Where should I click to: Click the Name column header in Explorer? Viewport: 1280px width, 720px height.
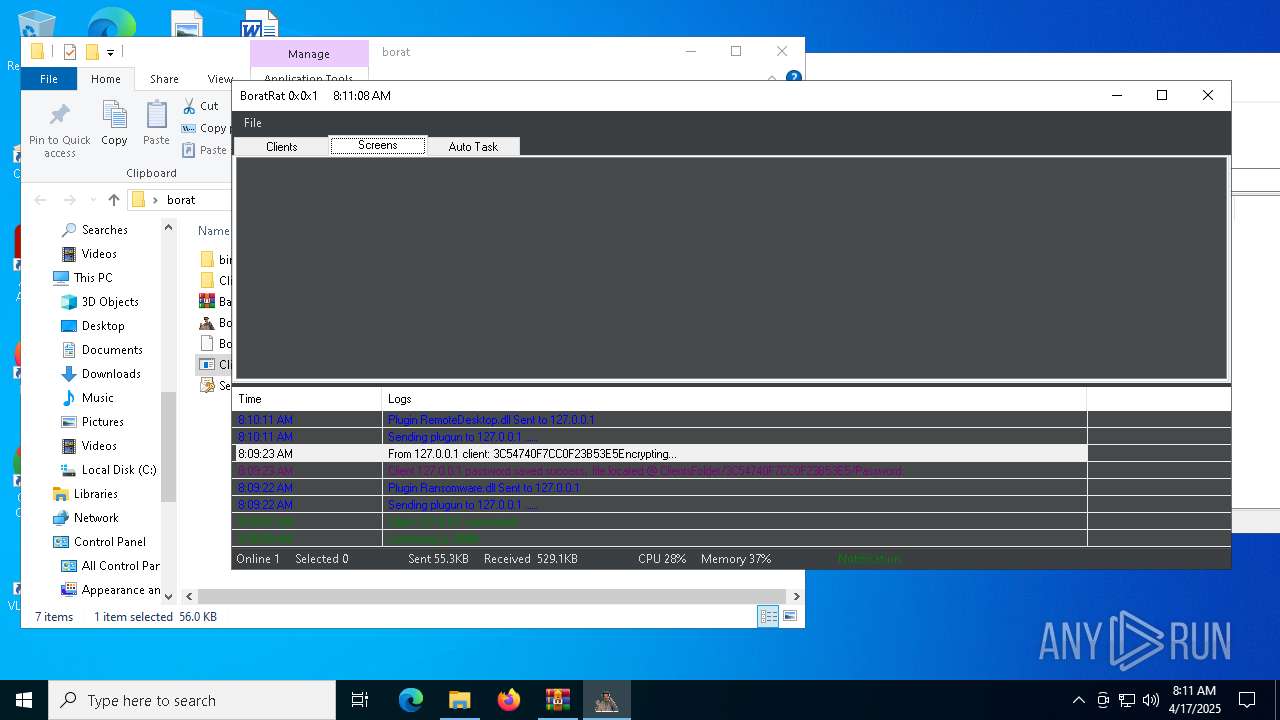pos(214,230)
